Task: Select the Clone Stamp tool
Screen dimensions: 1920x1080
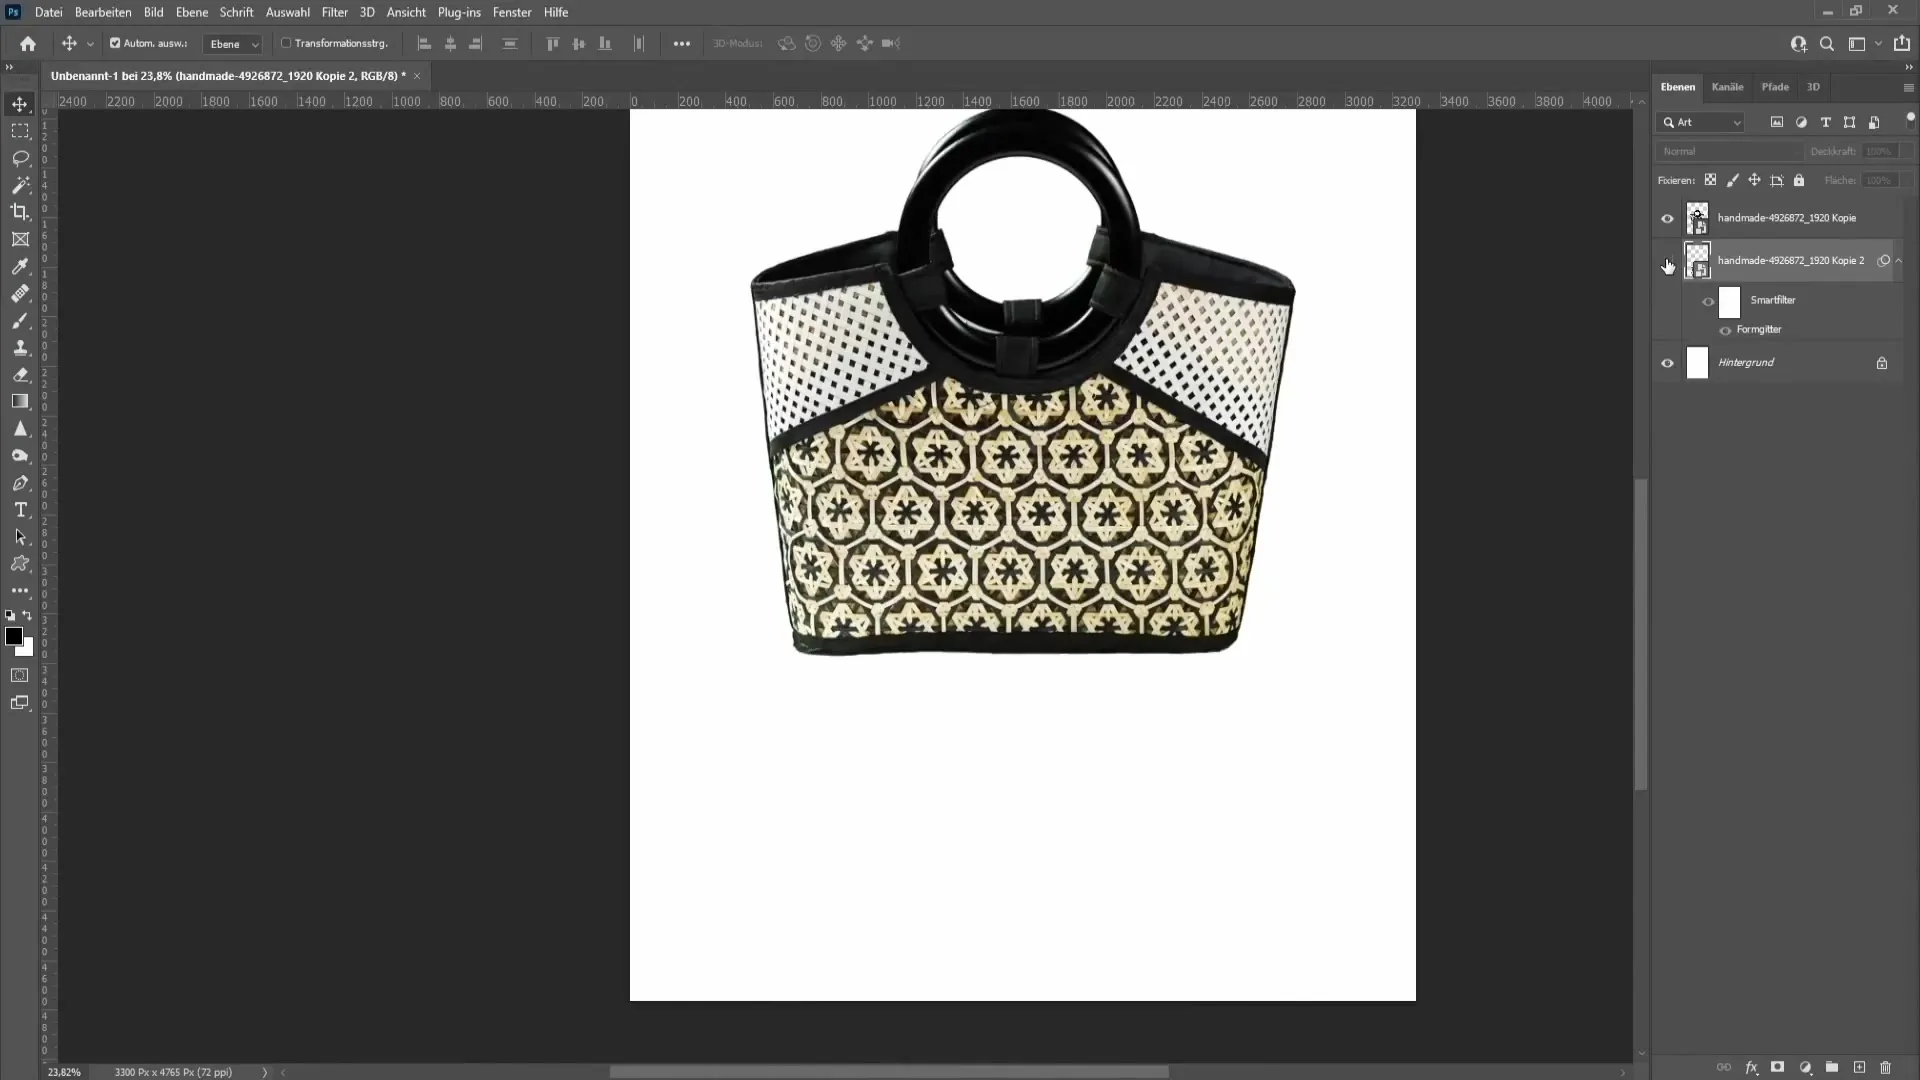Action: click(20, 347)
